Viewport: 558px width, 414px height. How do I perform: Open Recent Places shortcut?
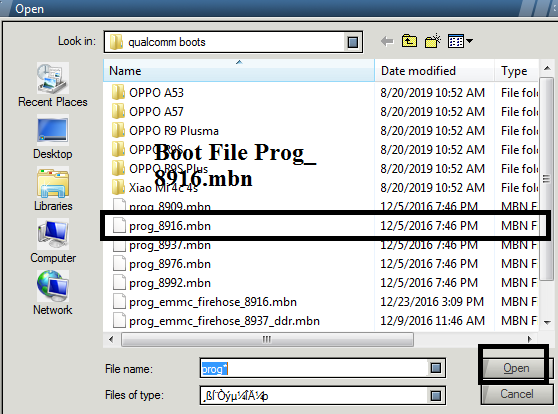(53, 85)
